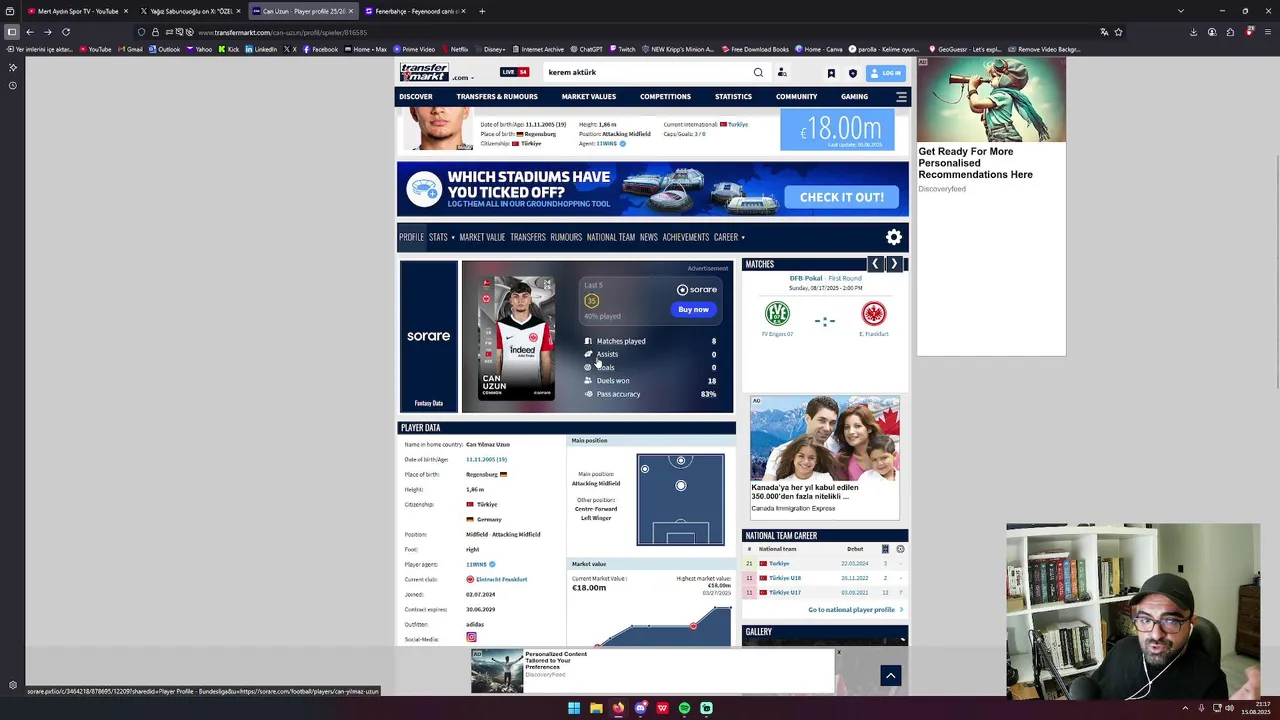Open Türkiye U18 national team link
Image resolution: width=1280 pixels, height=720 pixels.
tap(785, 578)
